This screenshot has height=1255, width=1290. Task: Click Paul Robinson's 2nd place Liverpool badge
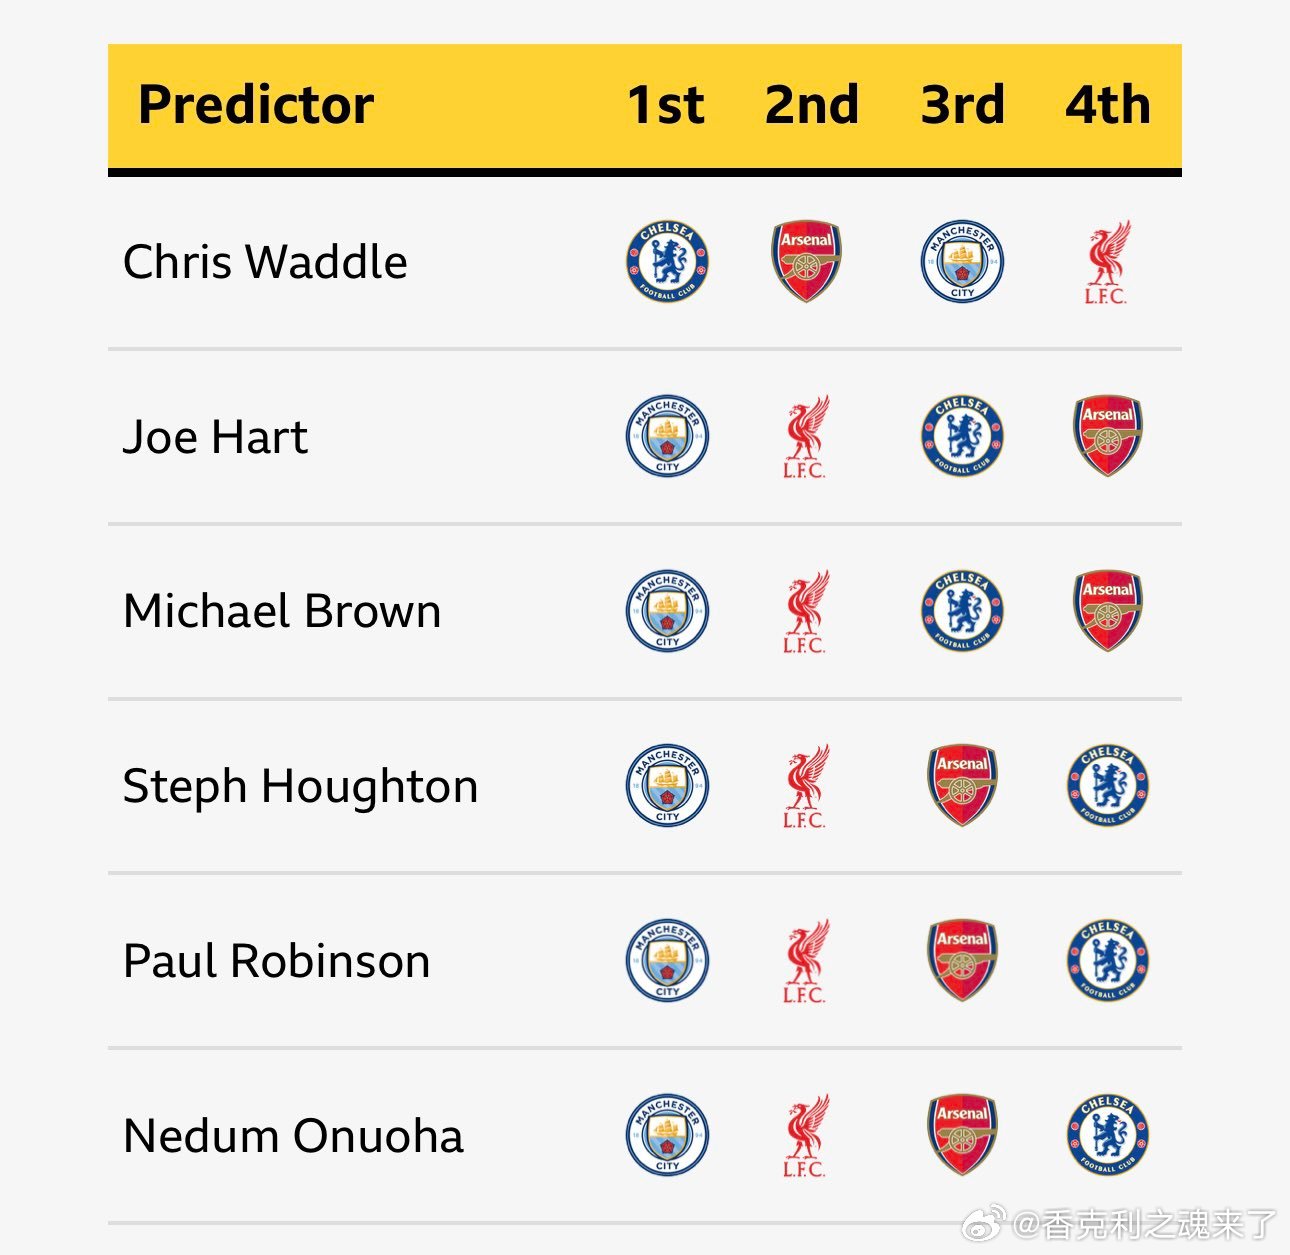[x=806, y=960]
